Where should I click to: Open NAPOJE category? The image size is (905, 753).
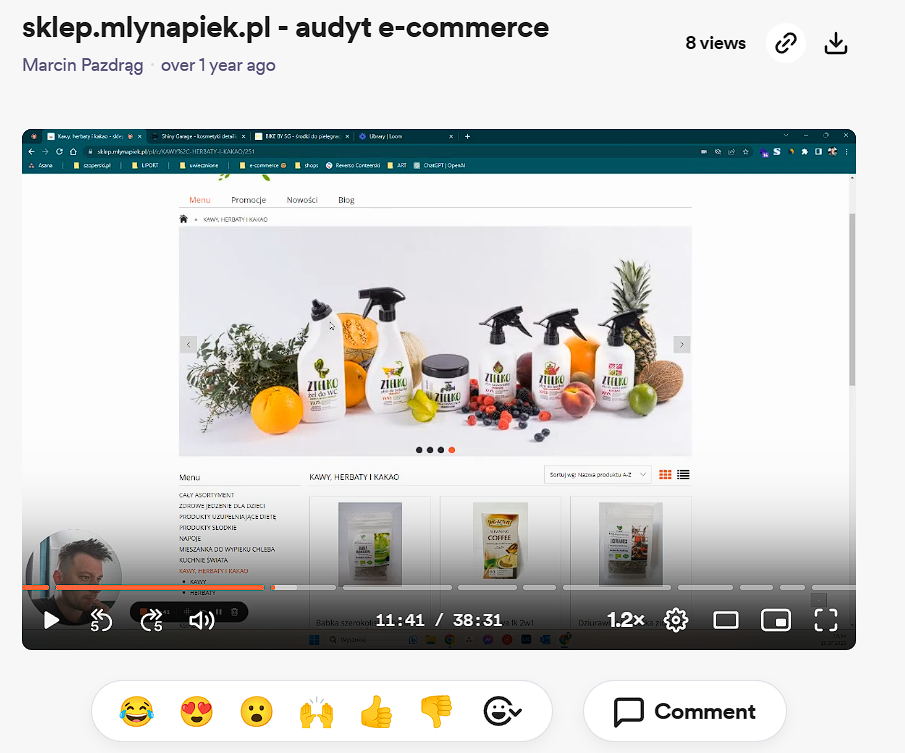(x=190, y=538)
